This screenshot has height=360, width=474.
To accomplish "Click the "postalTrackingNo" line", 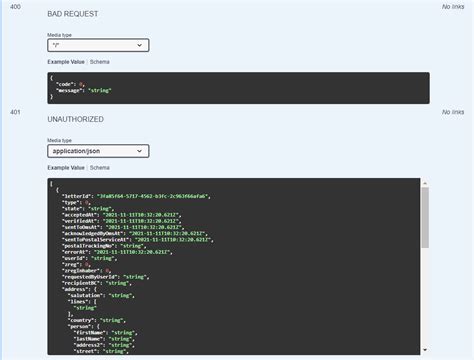I will pos(104,246).
